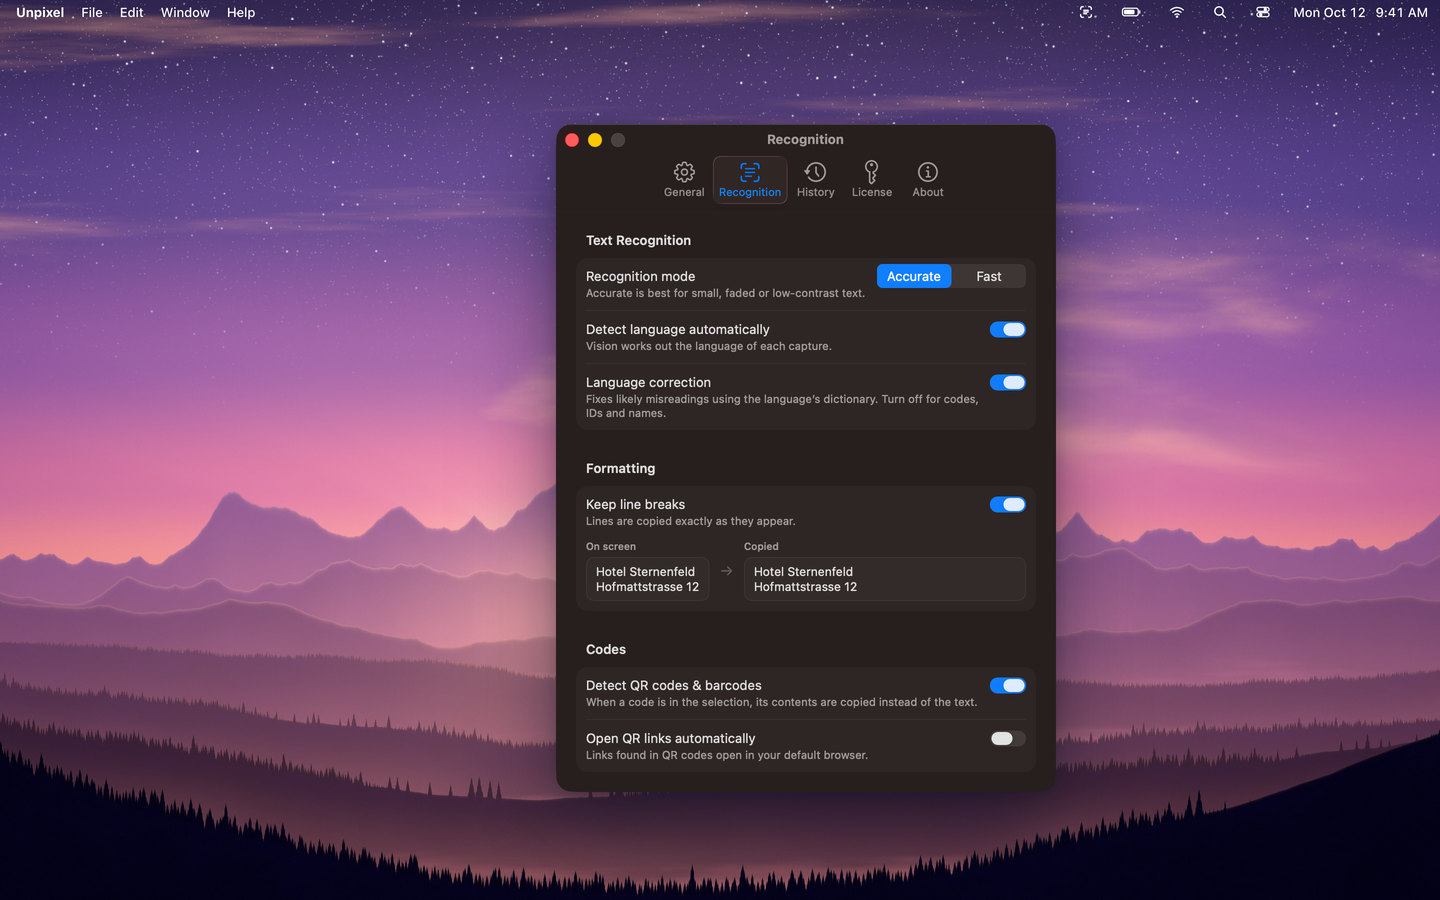The width and height of the screenshot is (1440, 900).
Task: Switch recognition mode to Fast
Action: [x=989, y=277]
